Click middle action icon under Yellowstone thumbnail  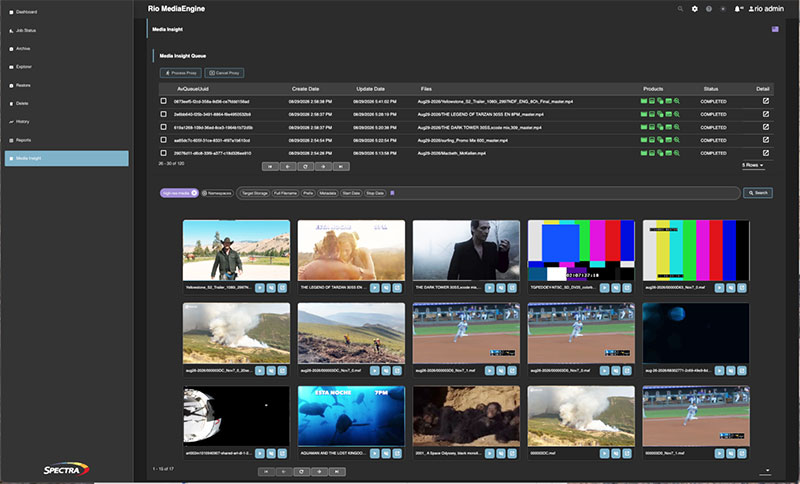(x=271, y=288)
